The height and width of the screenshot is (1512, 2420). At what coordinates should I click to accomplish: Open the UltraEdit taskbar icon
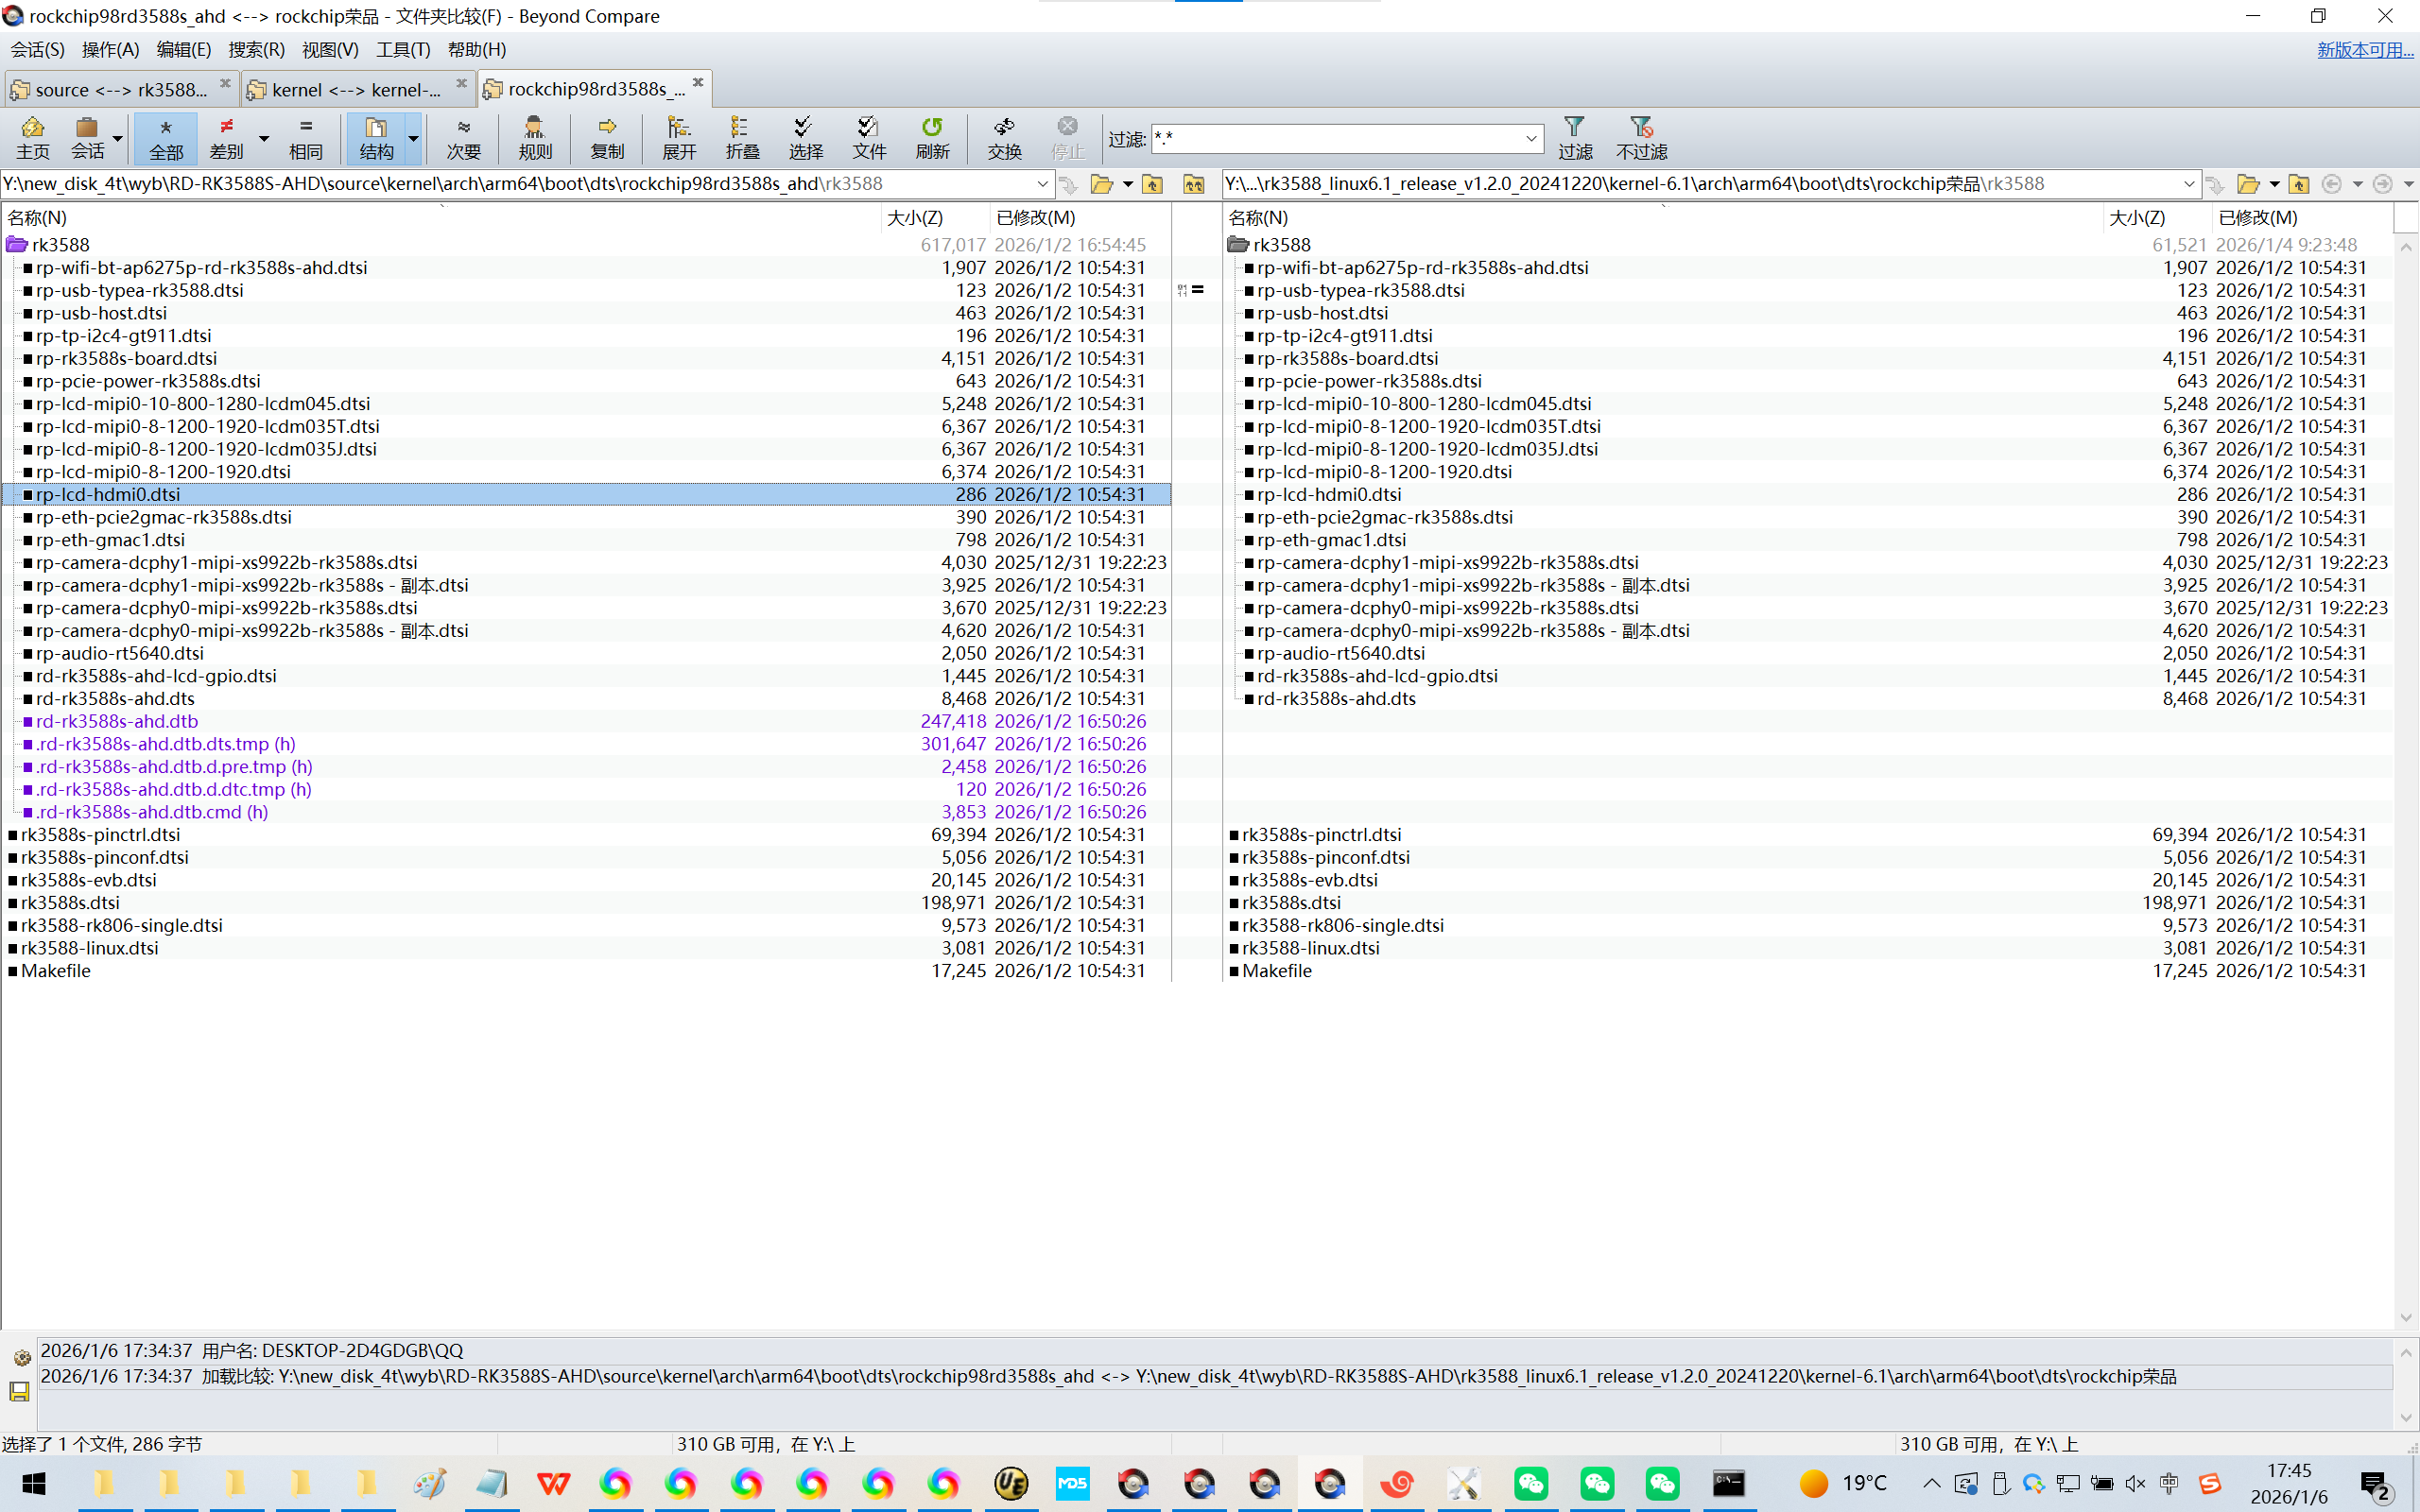coord(1011,1483)
